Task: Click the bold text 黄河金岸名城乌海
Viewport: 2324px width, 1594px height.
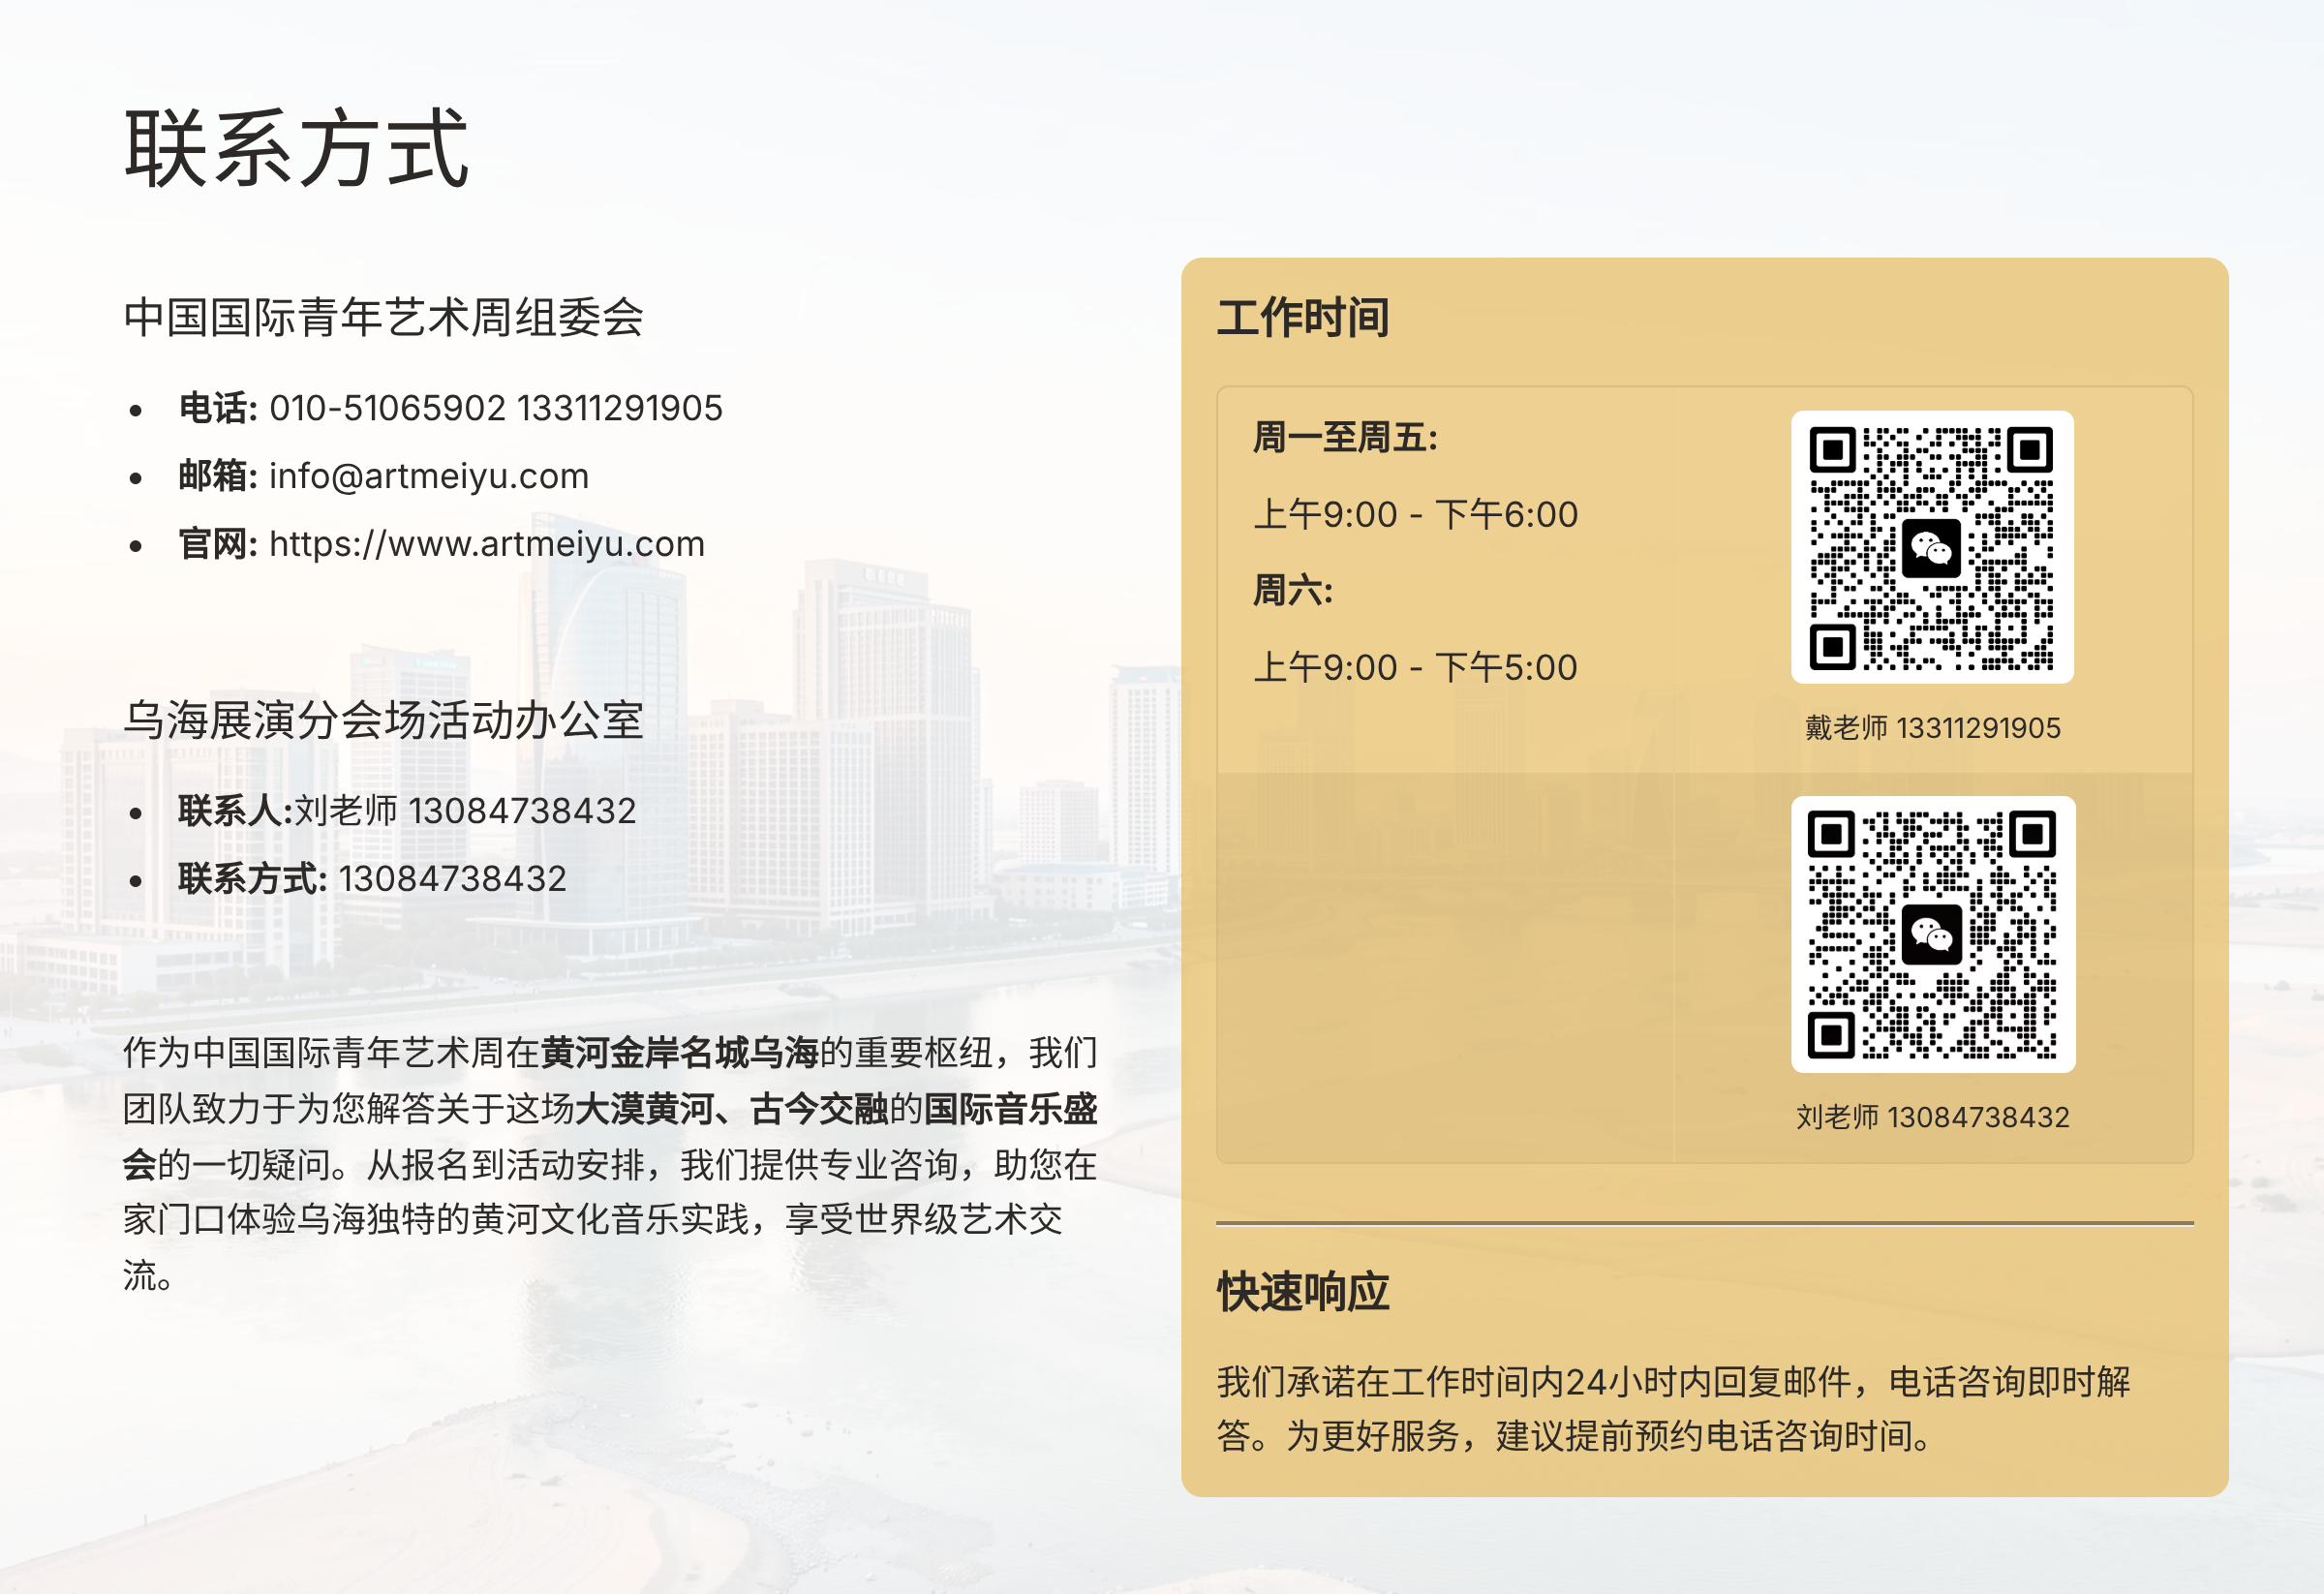Action: [x=679, y=1052]
